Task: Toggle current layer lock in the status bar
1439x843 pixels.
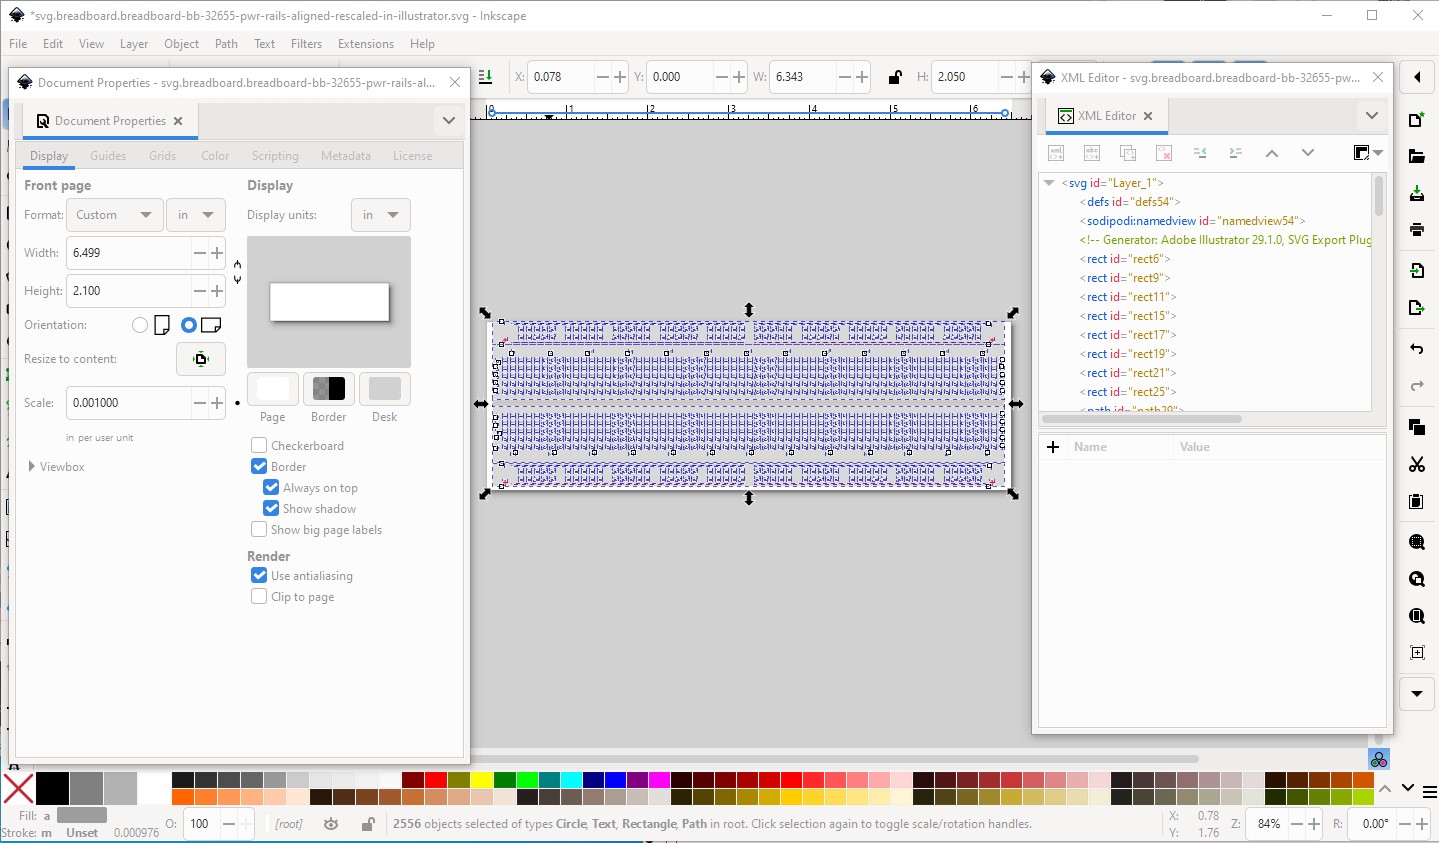Action: point(368,824)
